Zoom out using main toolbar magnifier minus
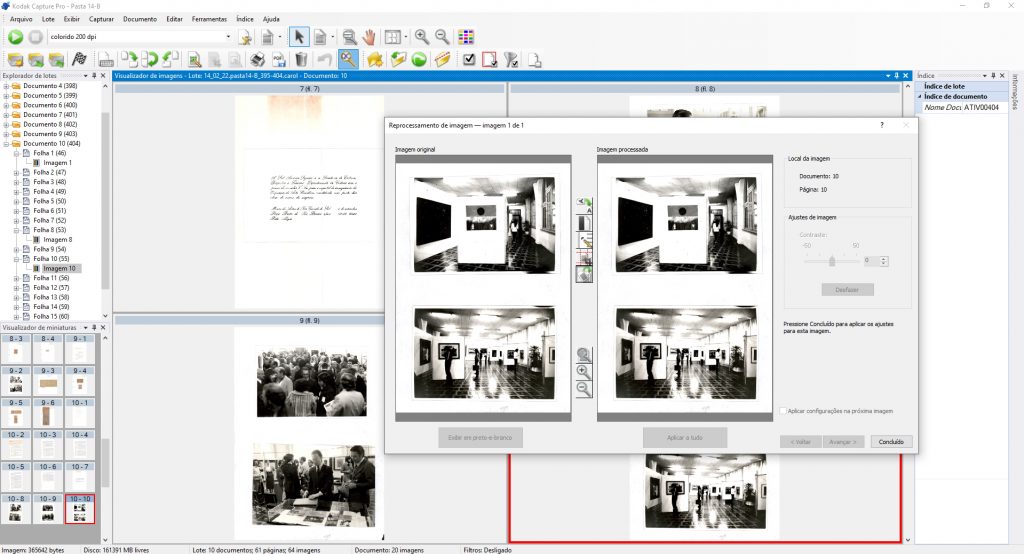Viewport: 1024px width, 554px height. (x=442, y=37)
